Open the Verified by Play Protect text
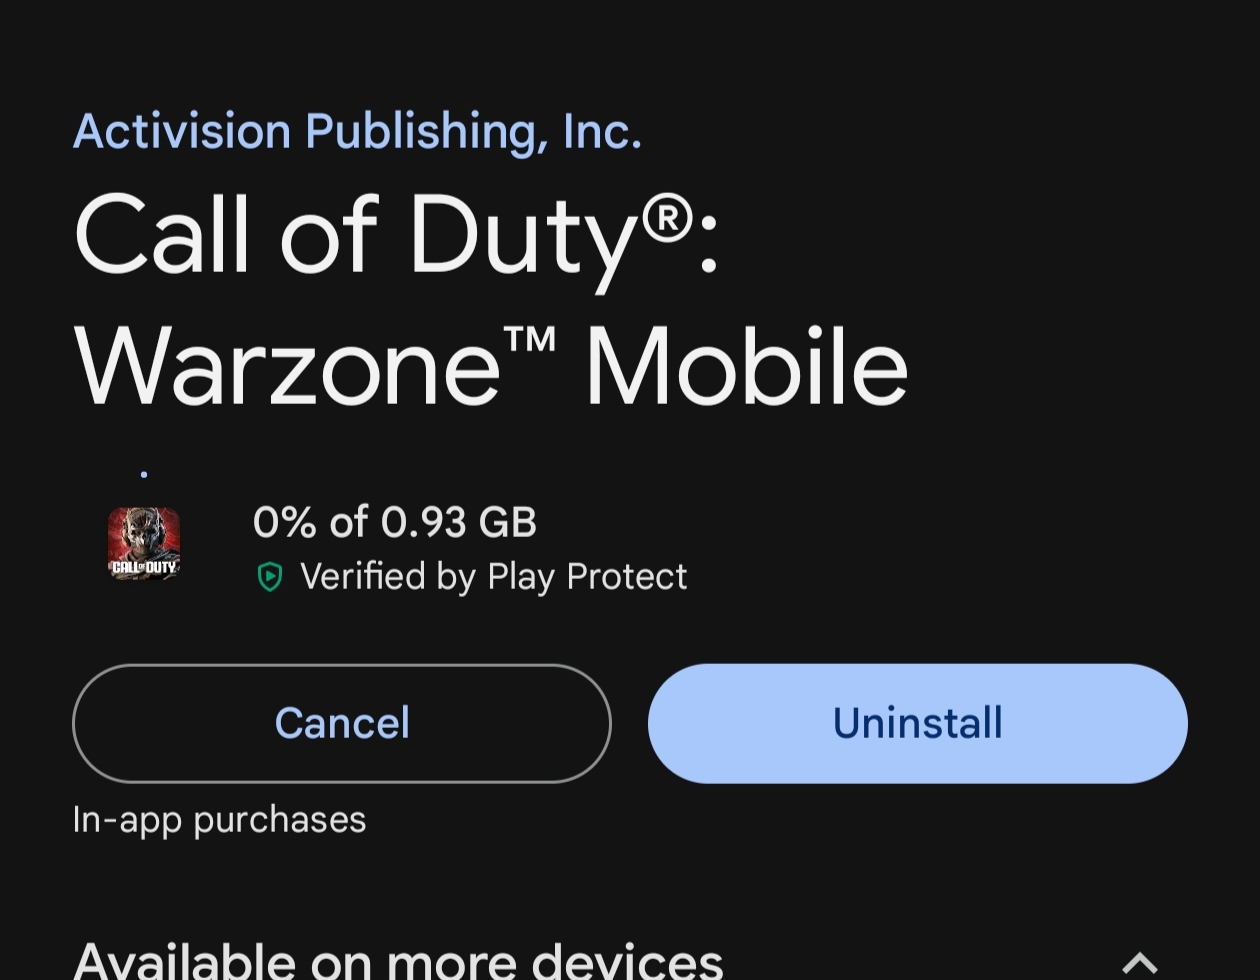Screen dimensions: 1260x980 click(x=493, y=577)
